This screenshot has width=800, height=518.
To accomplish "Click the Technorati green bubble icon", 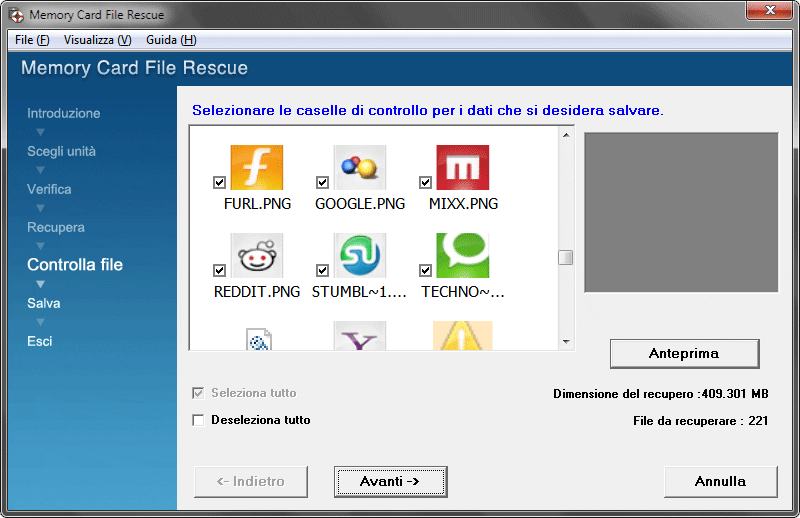I will 463,255.
